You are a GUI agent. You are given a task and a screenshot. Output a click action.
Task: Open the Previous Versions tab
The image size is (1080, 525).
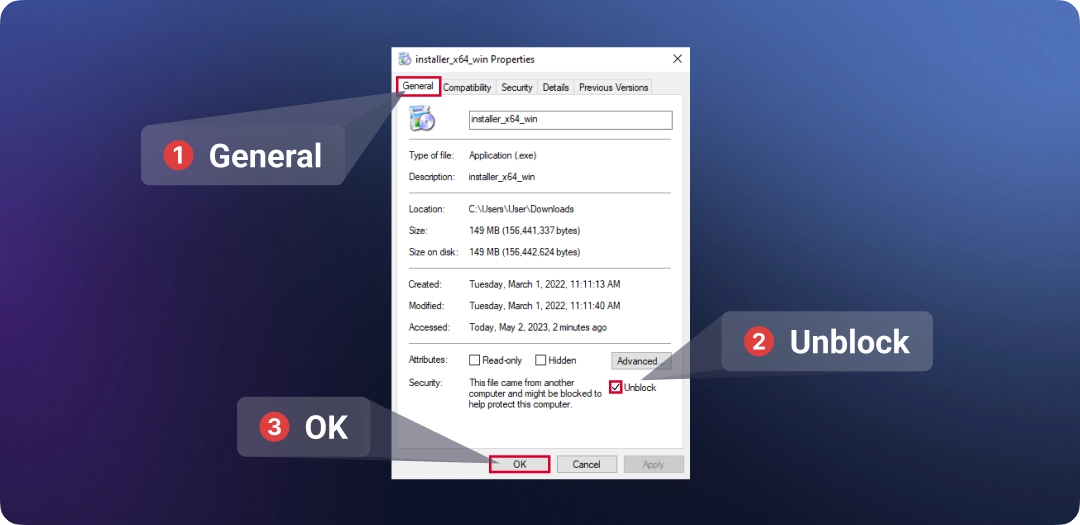(x=613, y=88)
